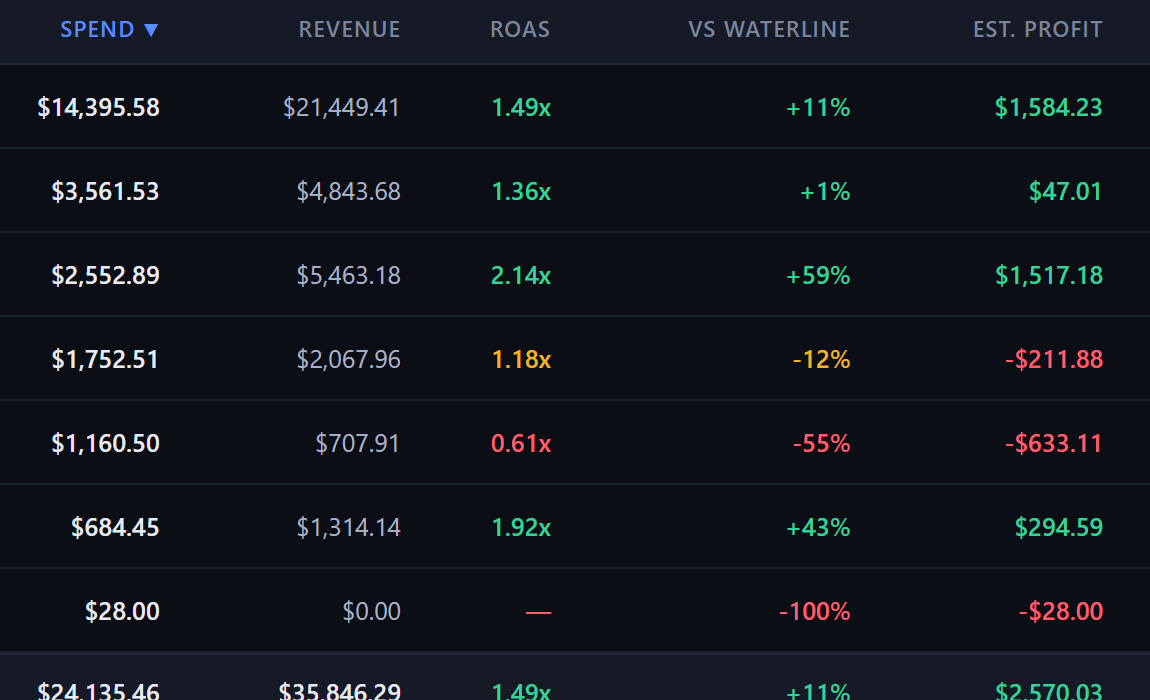Viewport: 1150px width, 700px height.
Task: Click the -12% waterline value
Action: 821,360
